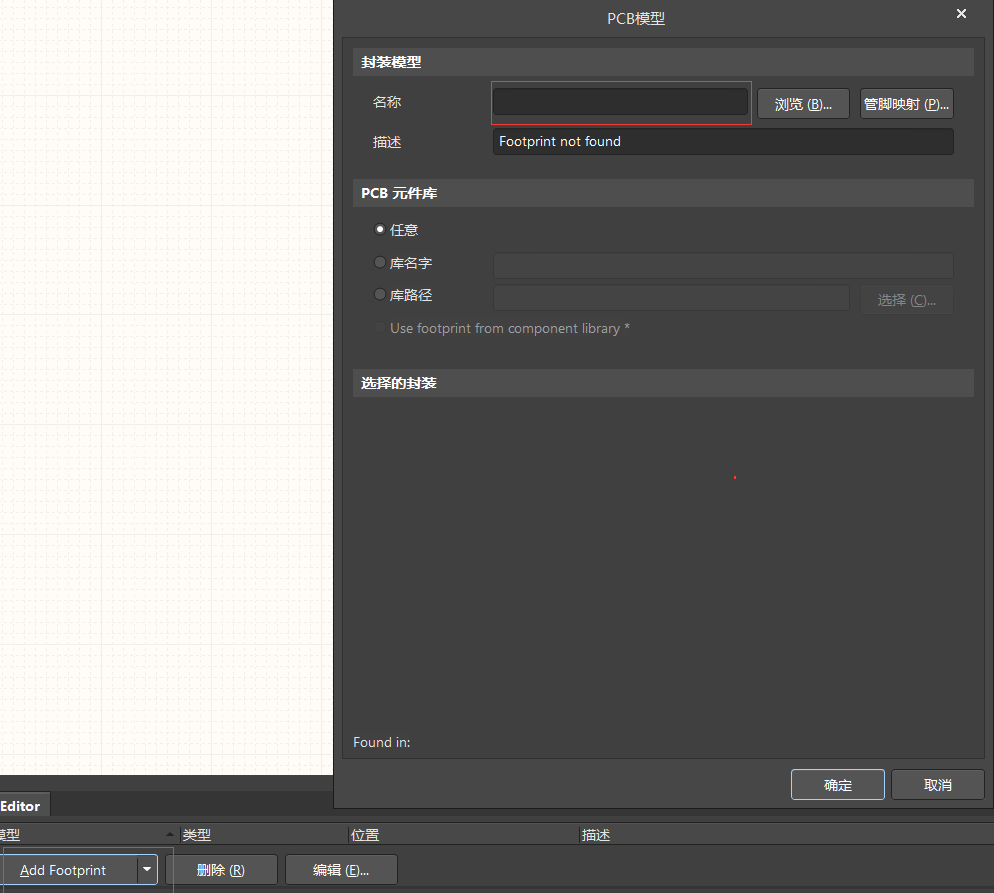
Task: Open pin mapping with 管脚映射 (P) button
Action: 907,104
